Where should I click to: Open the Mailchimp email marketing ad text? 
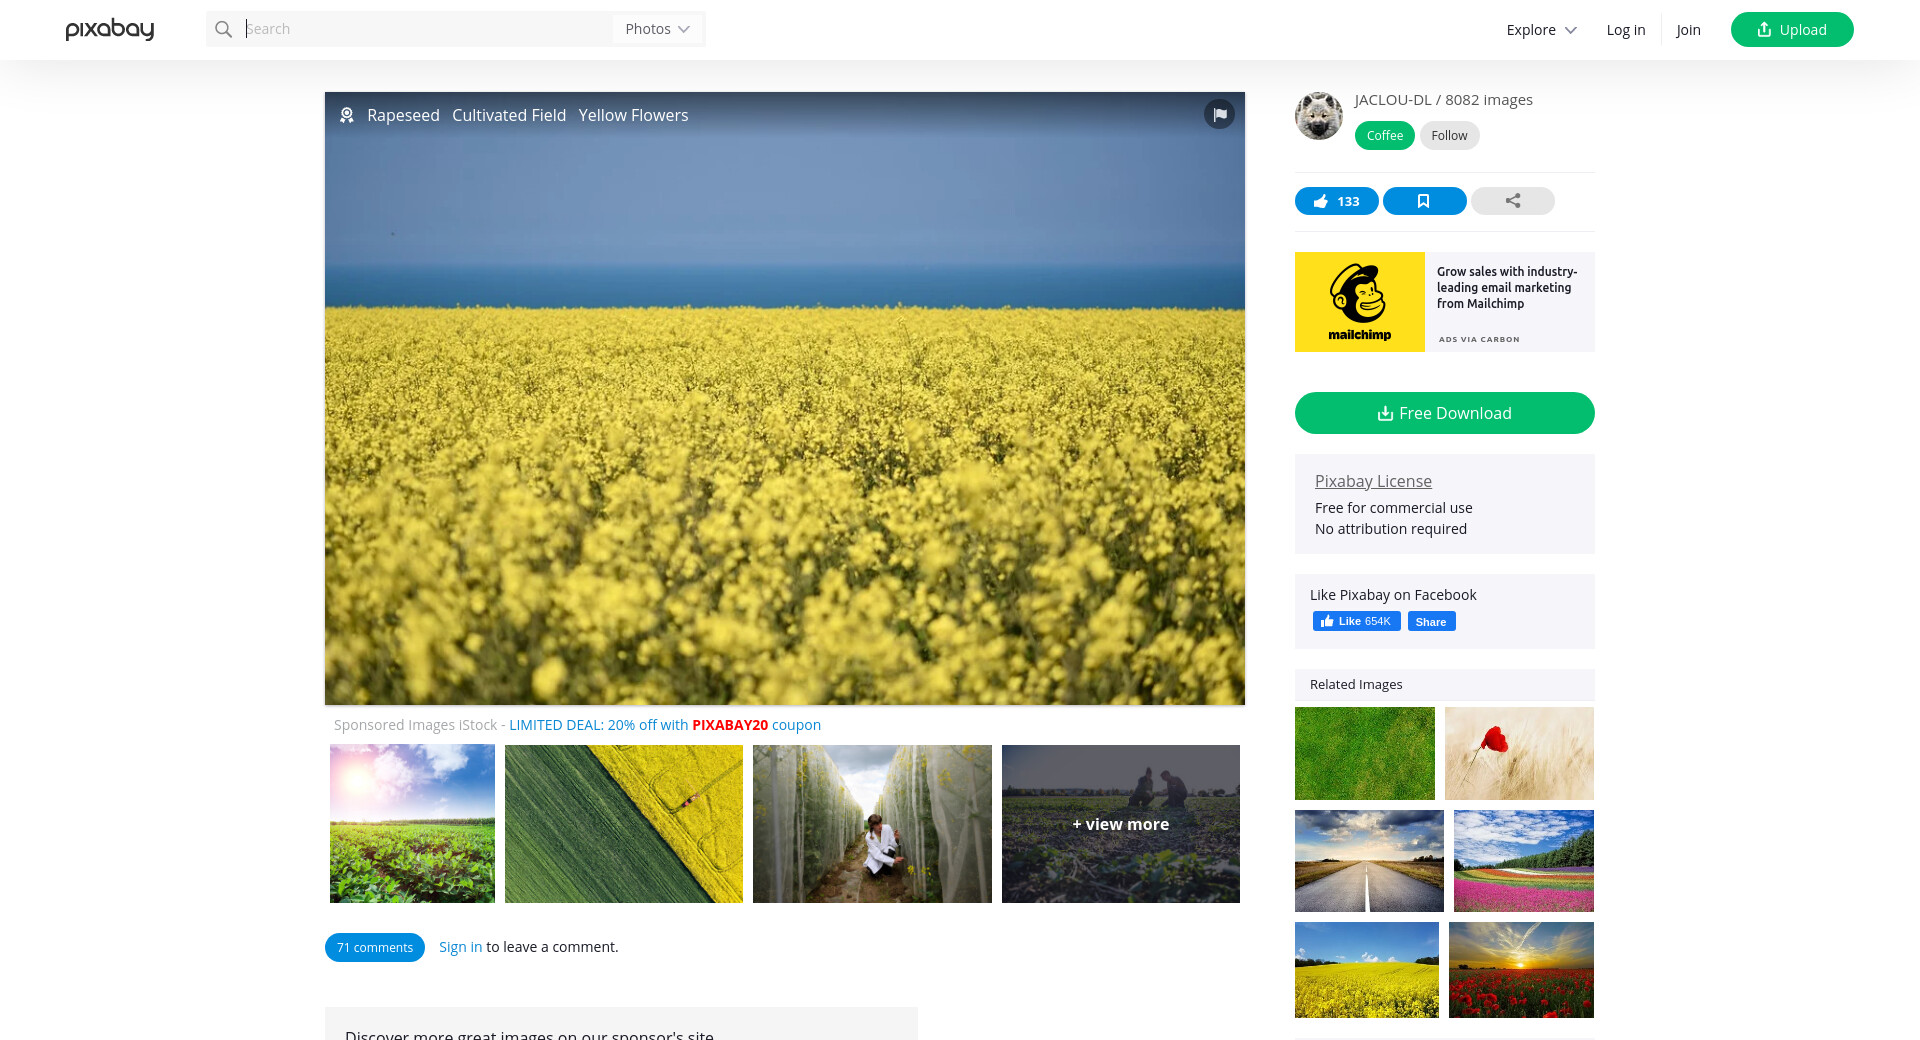(1507, 287)
